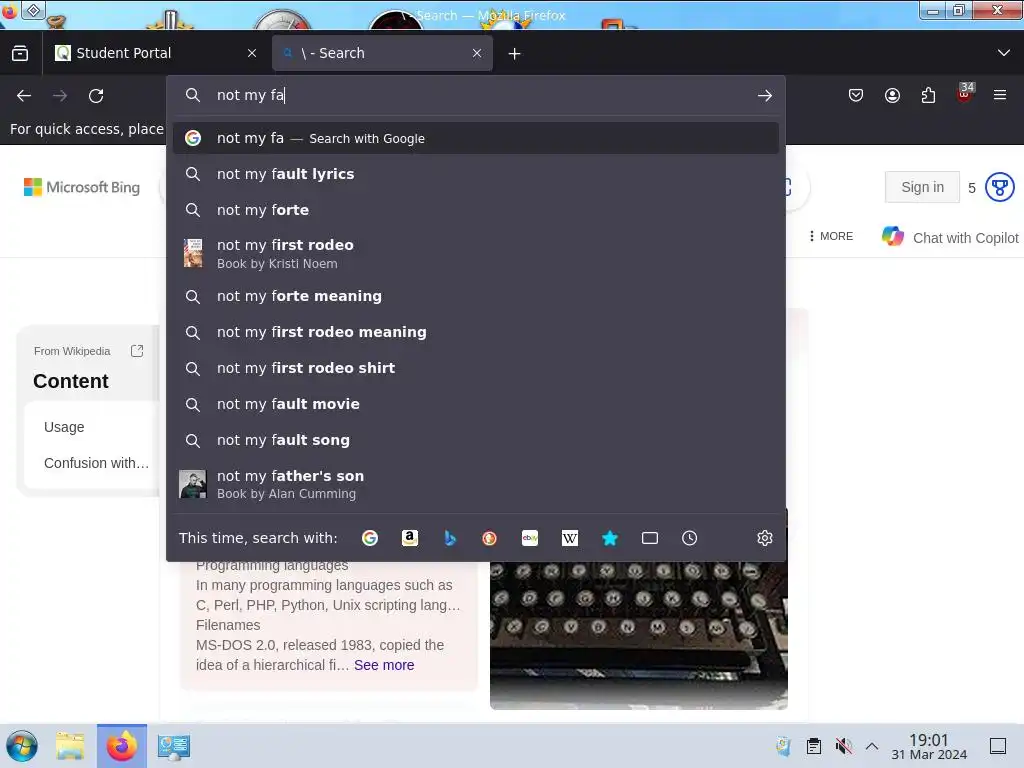Open search settings gear icon
The height and width of the screenshot is (768, 1024).
[x=765, y=538]
